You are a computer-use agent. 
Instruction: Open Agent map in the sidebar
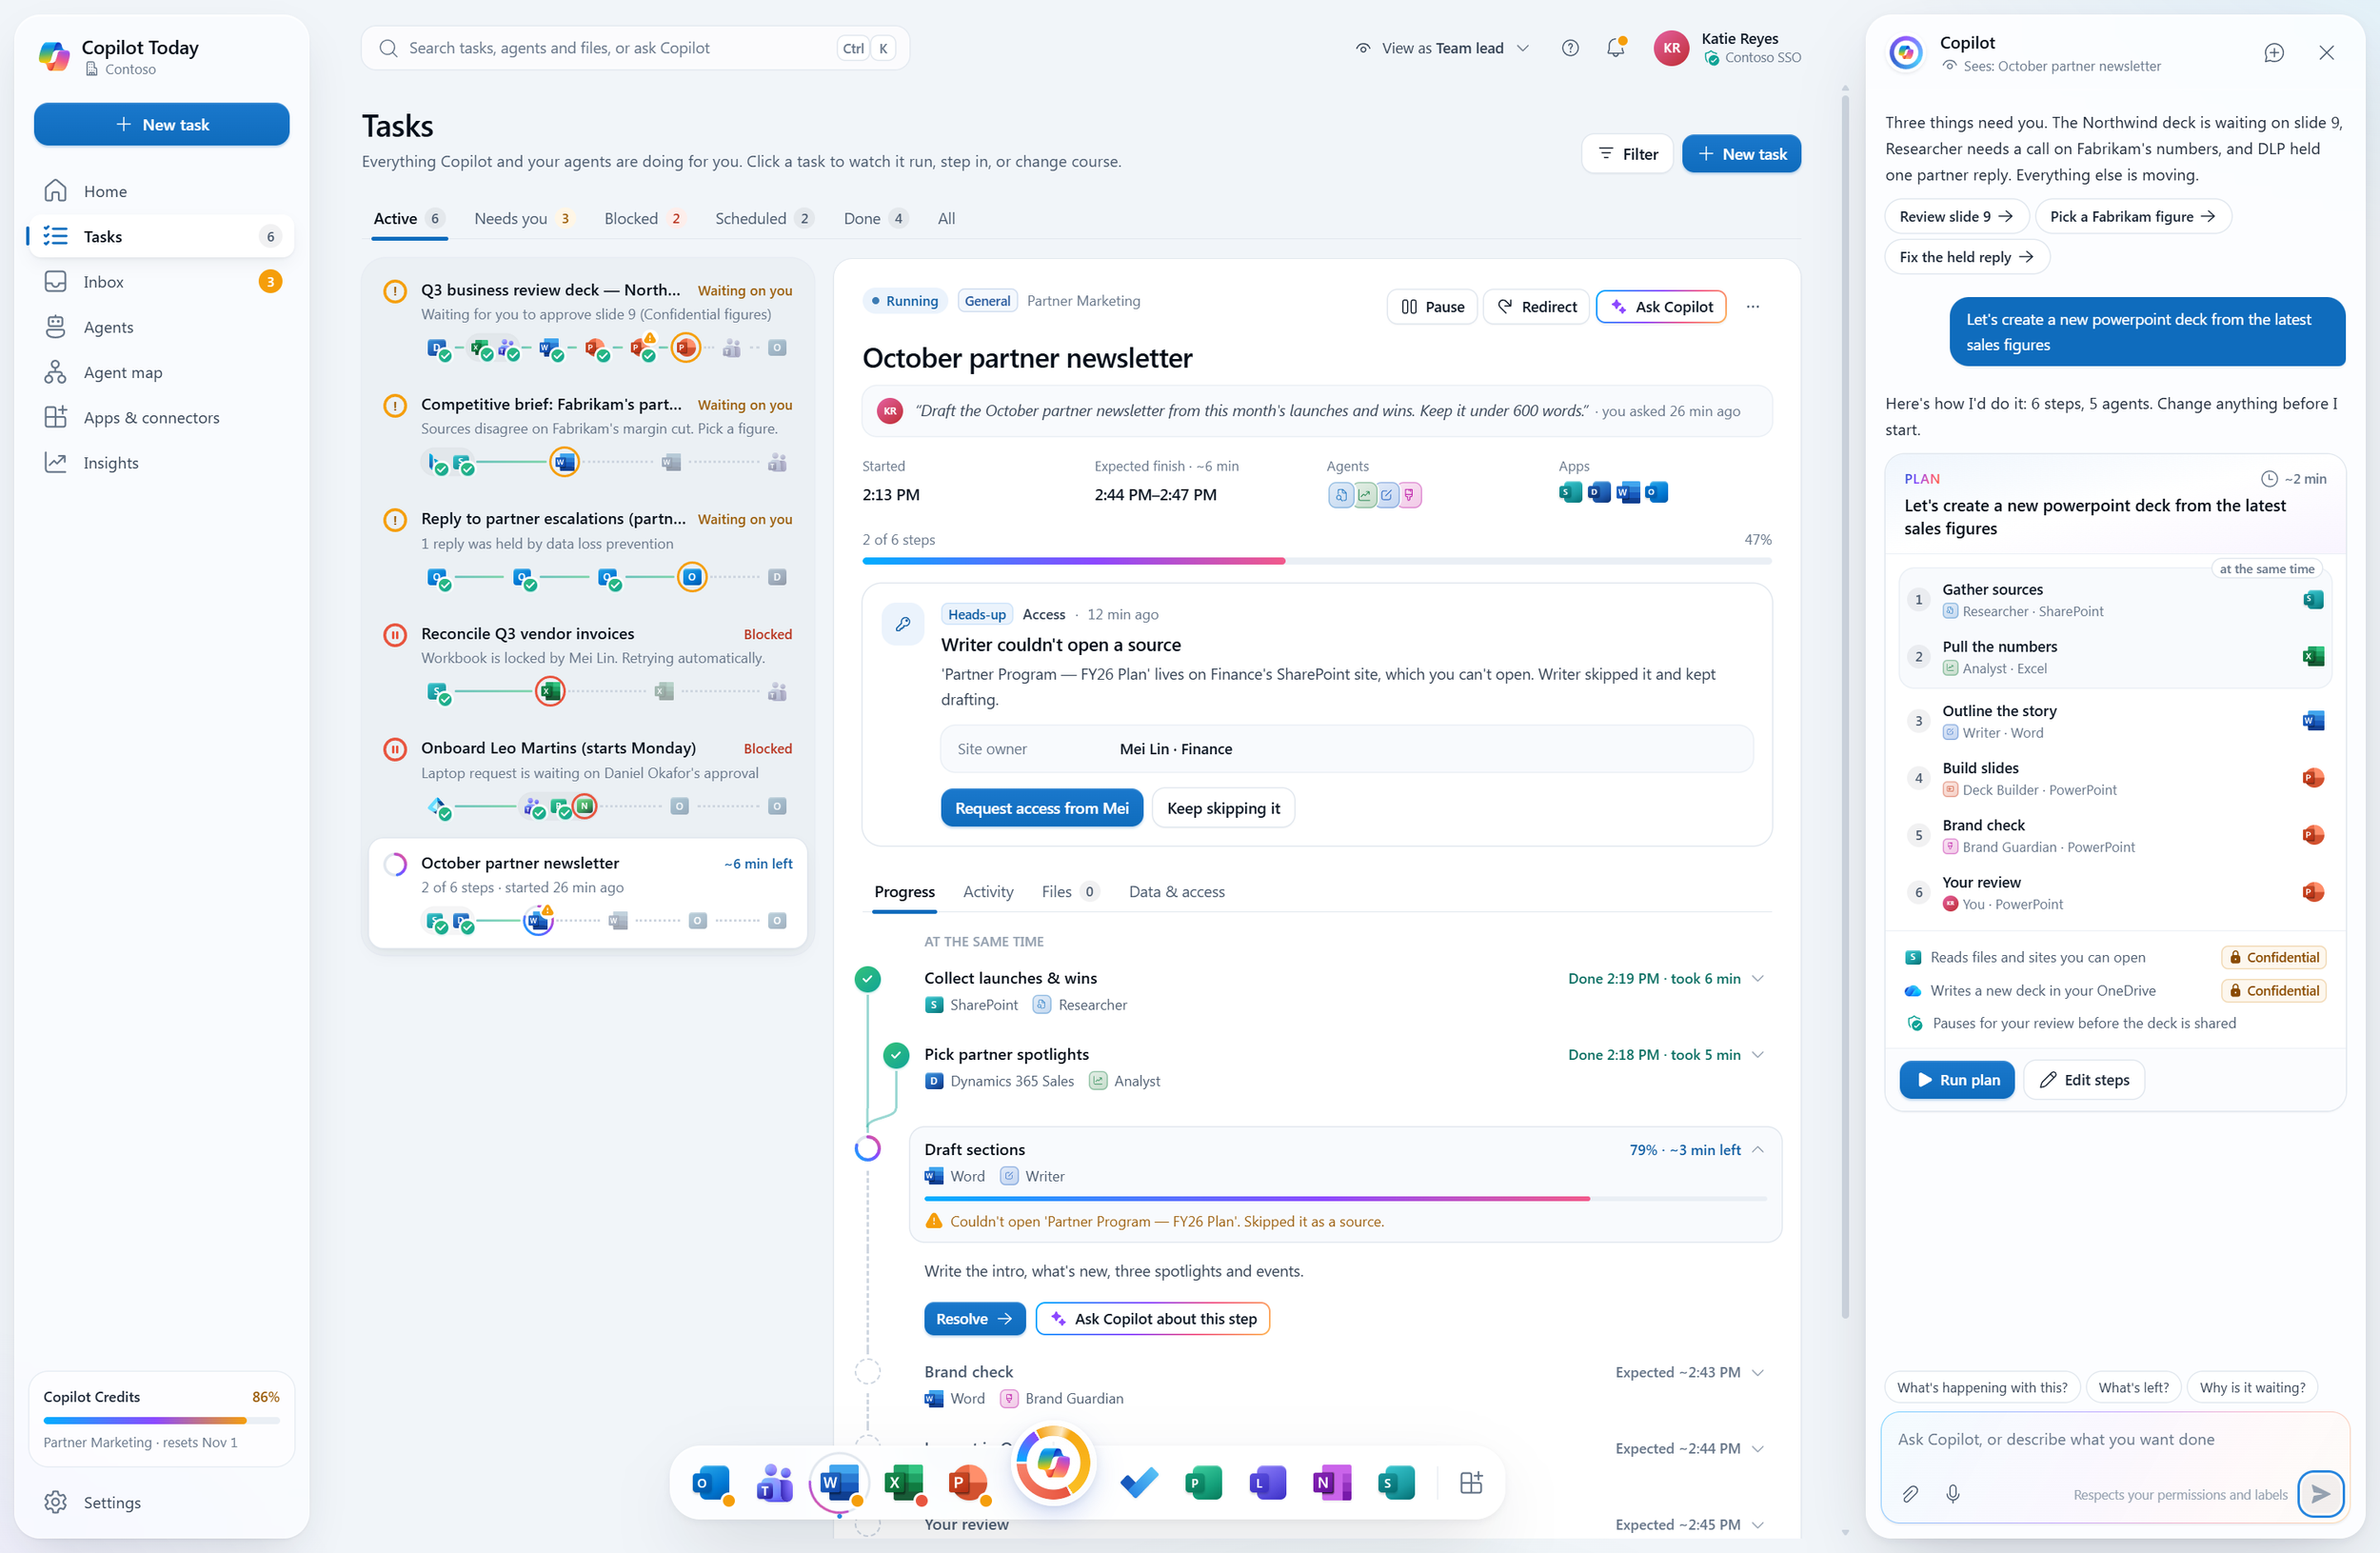(162, 372)
